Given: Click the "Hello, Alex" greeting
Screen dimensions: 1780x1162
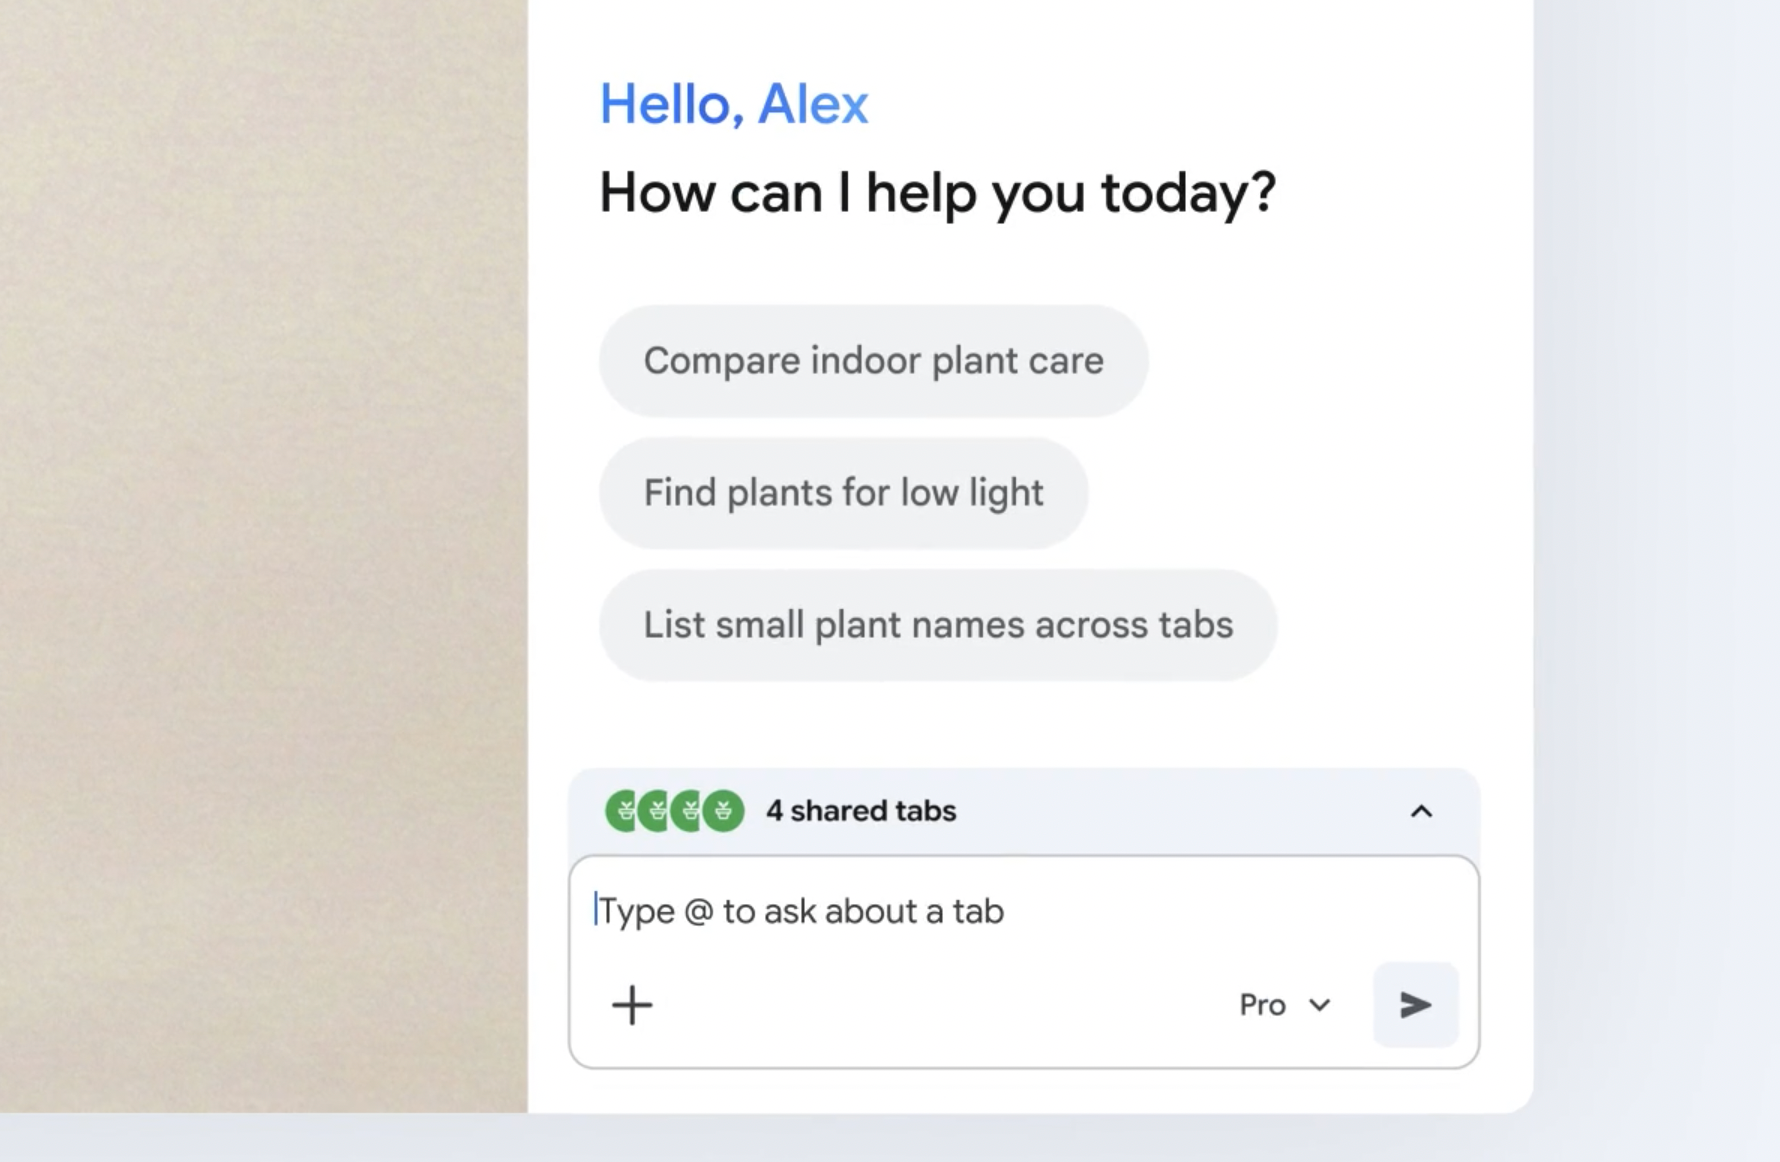Looking at the screenshot, I should [733, 104].
